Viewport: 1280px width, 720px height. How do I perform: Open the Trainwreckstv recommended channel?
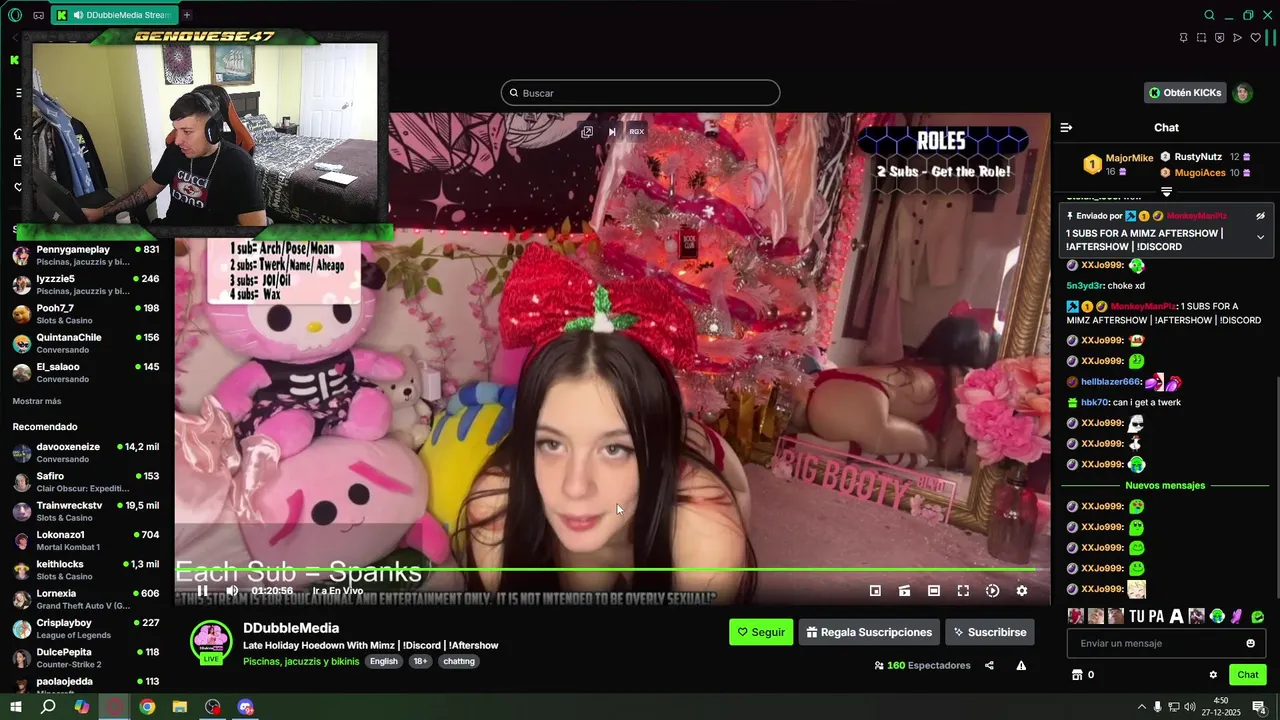click(x=86, y=511)
